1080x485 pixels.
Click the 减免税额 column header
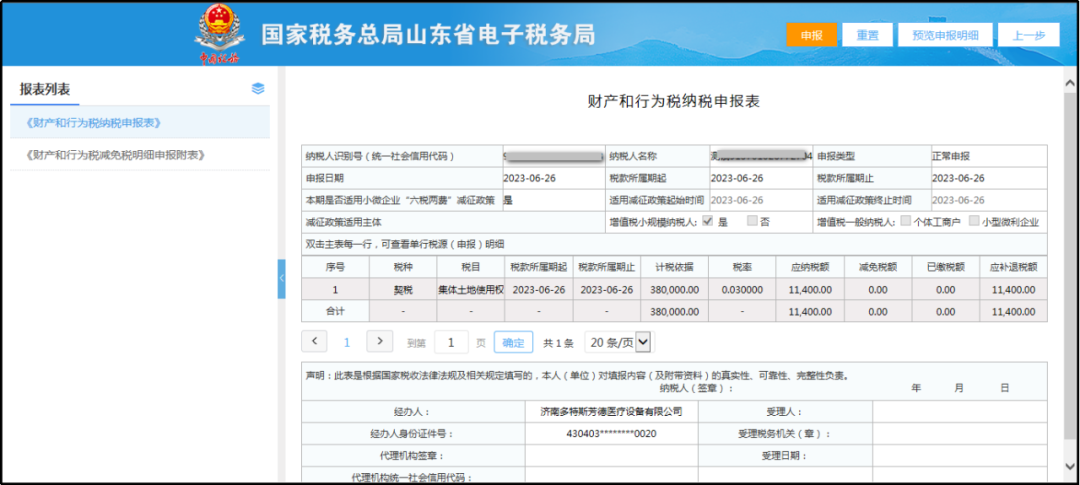point(878,267)
